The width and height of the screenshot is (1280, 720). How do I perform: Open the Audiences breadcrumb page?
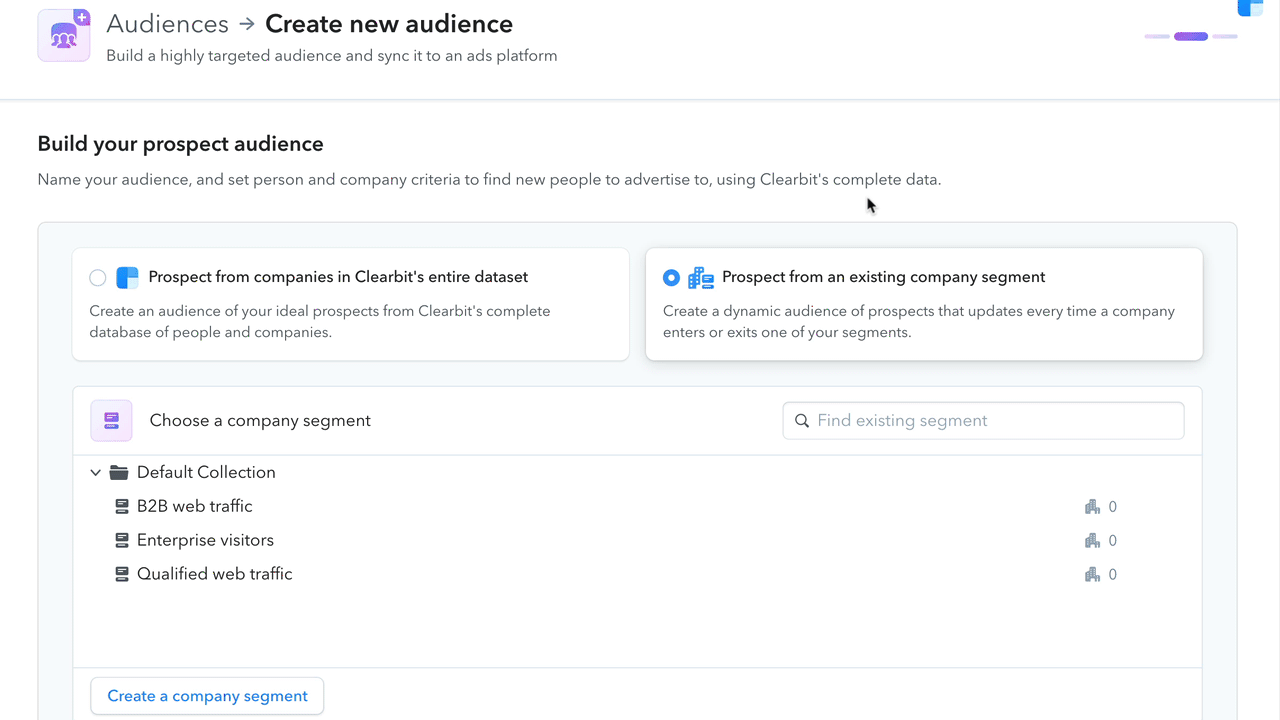click(167, 23)
